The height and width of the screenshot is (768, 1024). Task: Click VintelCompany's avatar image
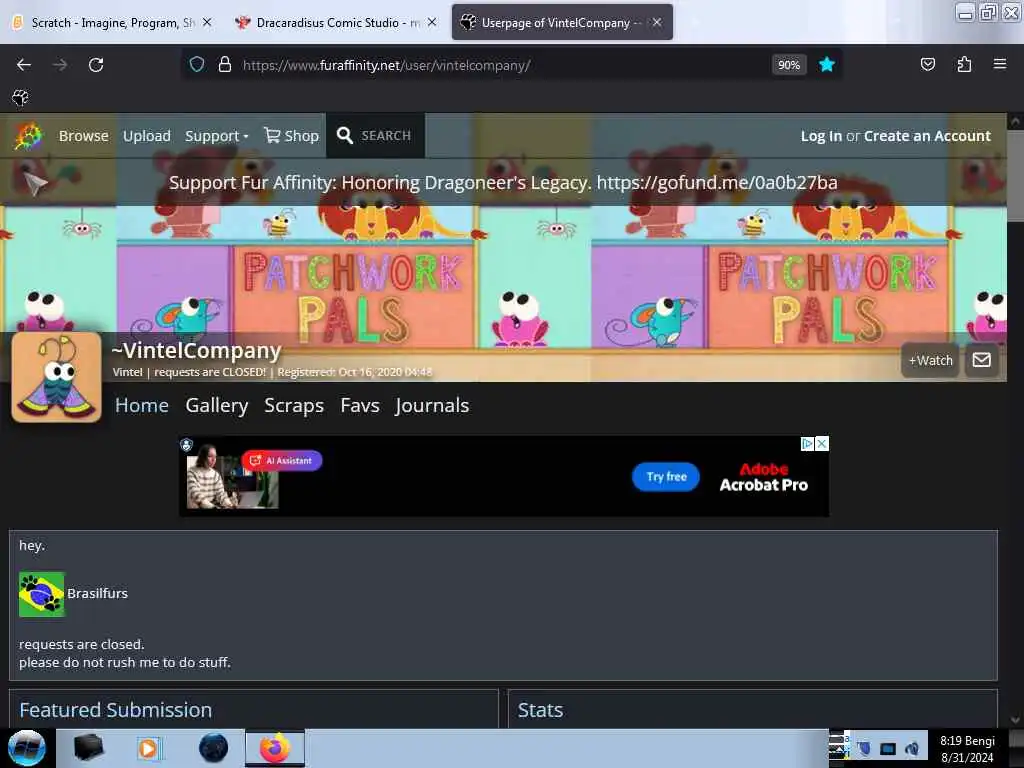[56, 377]
